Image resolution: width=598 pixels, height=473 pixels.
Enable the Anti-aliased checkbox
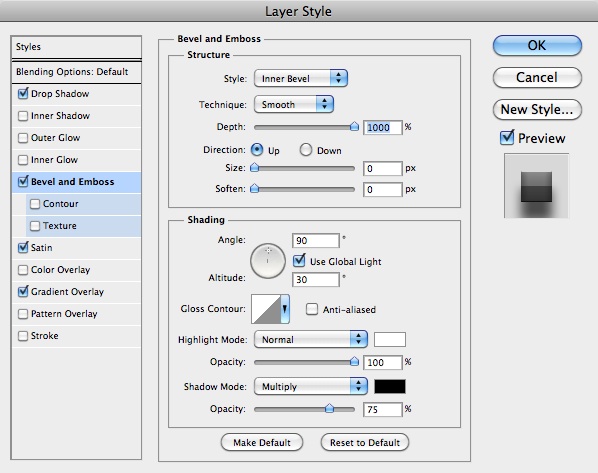[x=312, y=309]
